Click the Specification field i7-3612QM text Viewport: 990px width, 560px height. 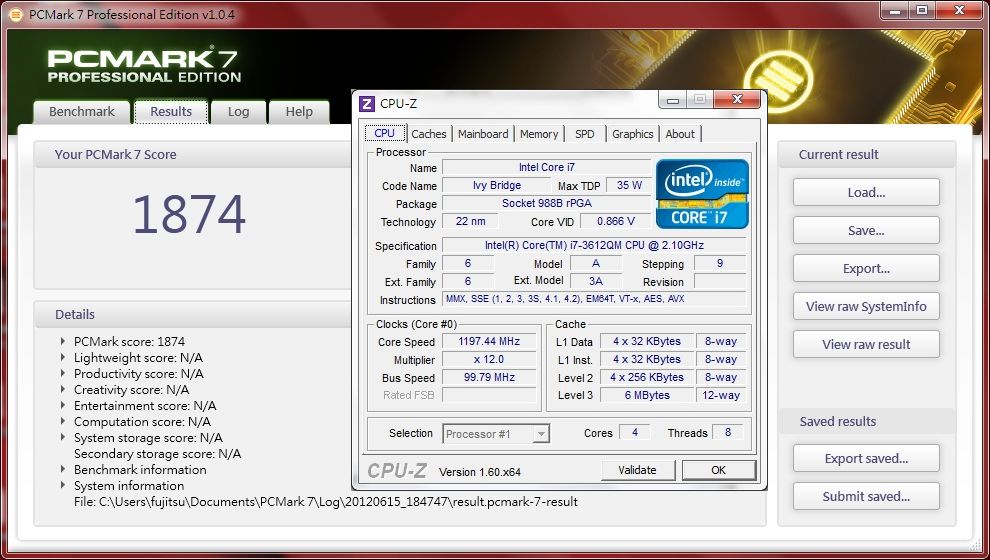[x=594, y=245]
